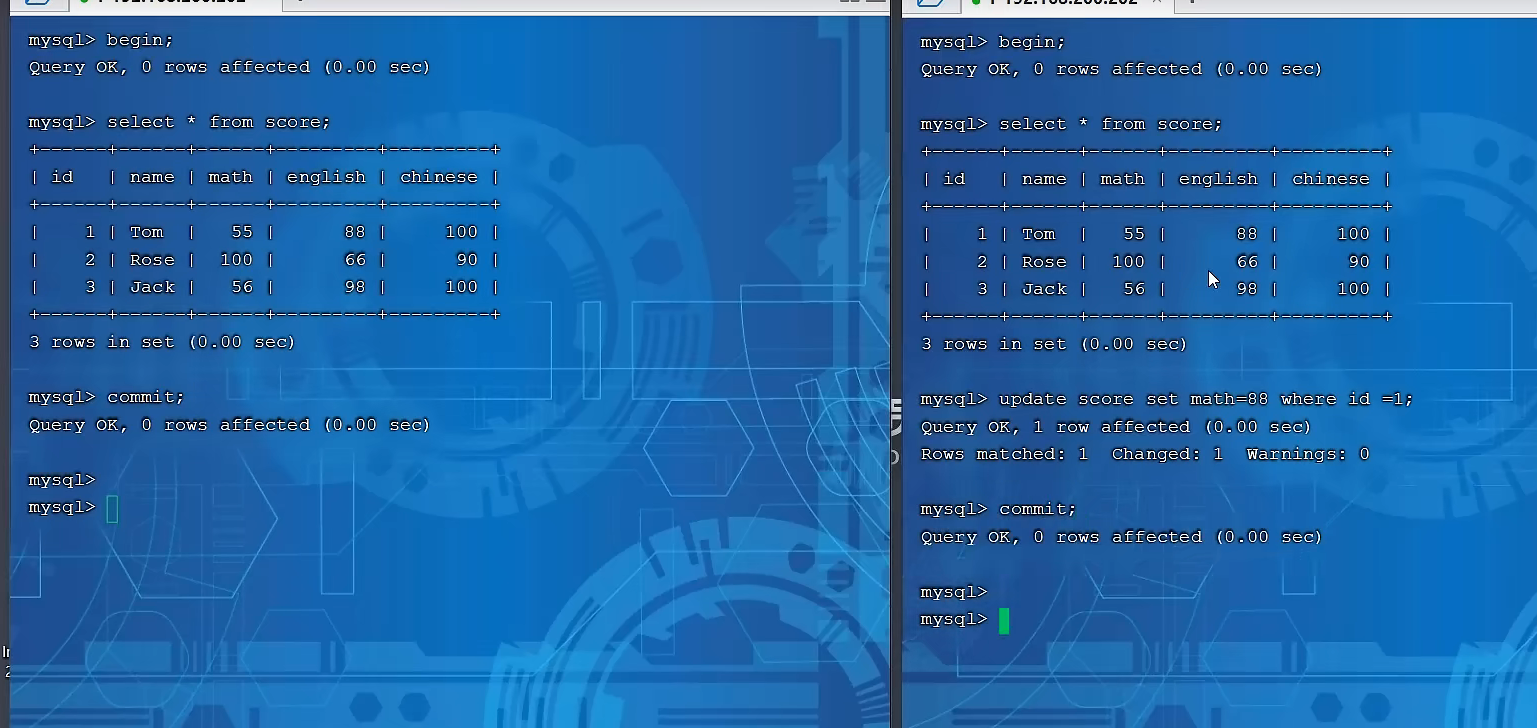
Task: Click the "name" column header in left terminal
Action: tap(152, 177)
